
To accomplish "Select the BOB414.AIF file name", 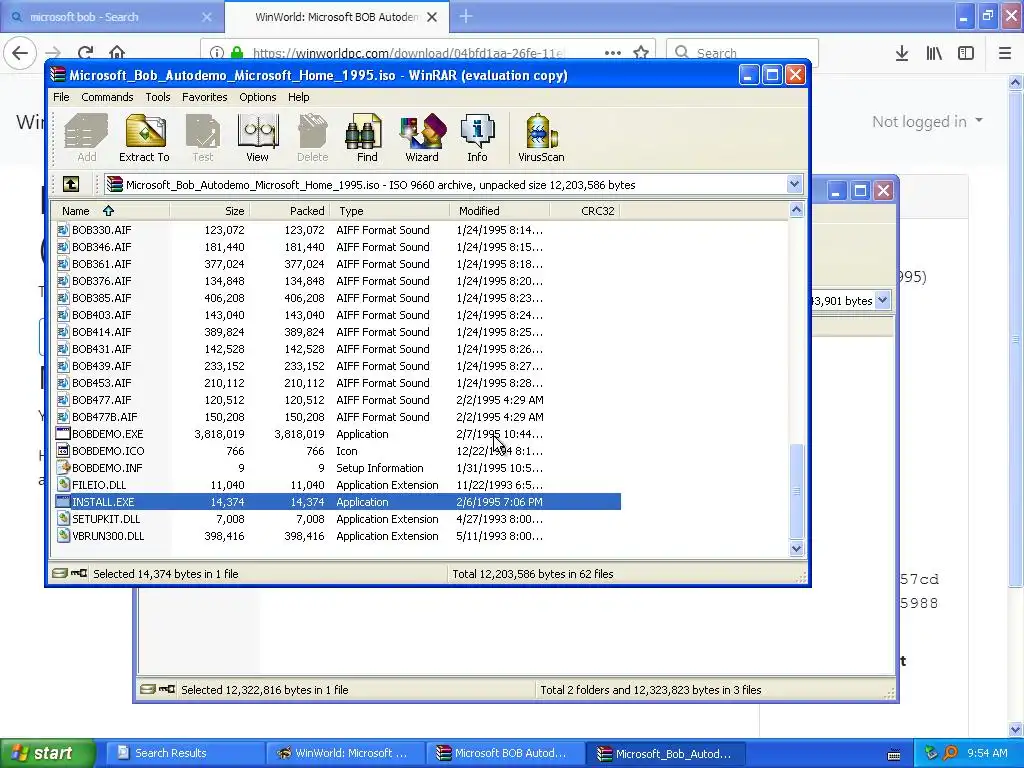I will (x=101, y=332).
